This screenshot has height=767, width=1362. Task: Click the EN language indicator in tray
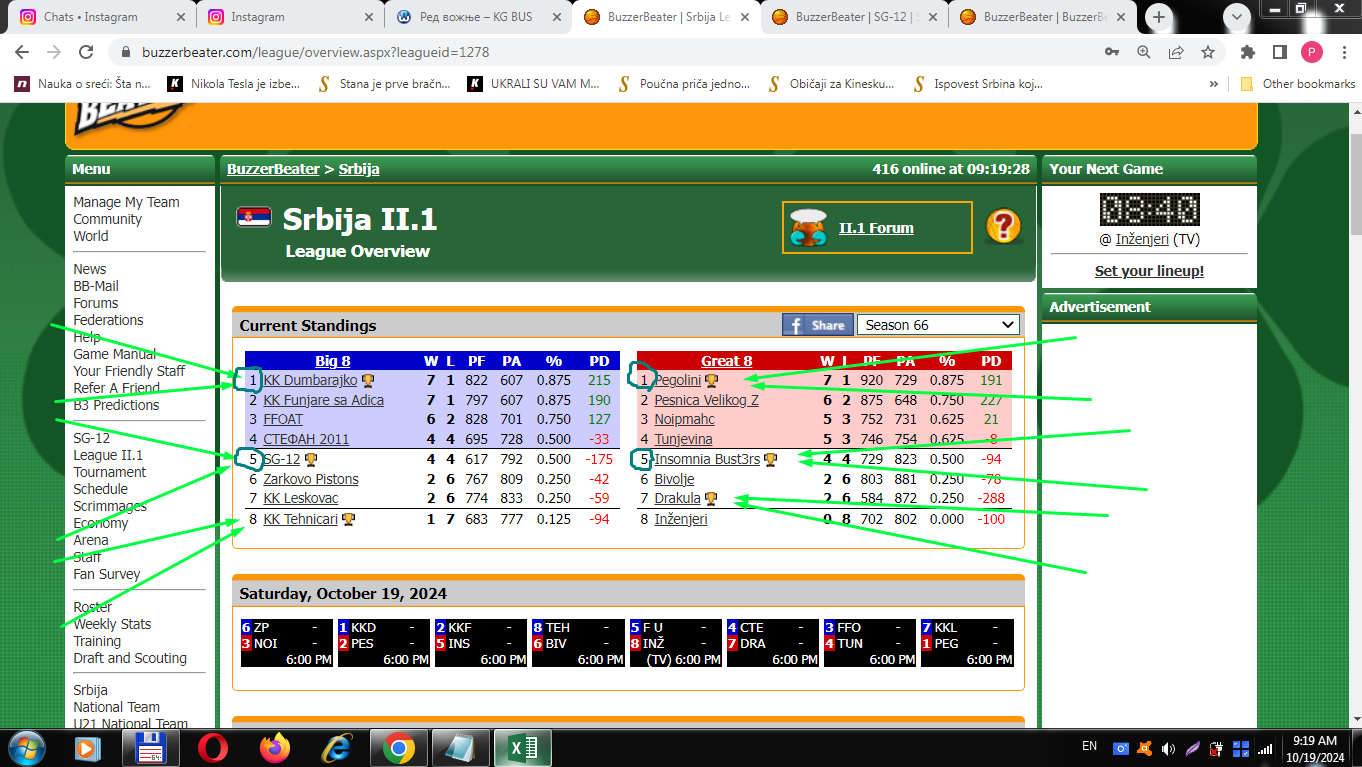(x=1090, y=746)
